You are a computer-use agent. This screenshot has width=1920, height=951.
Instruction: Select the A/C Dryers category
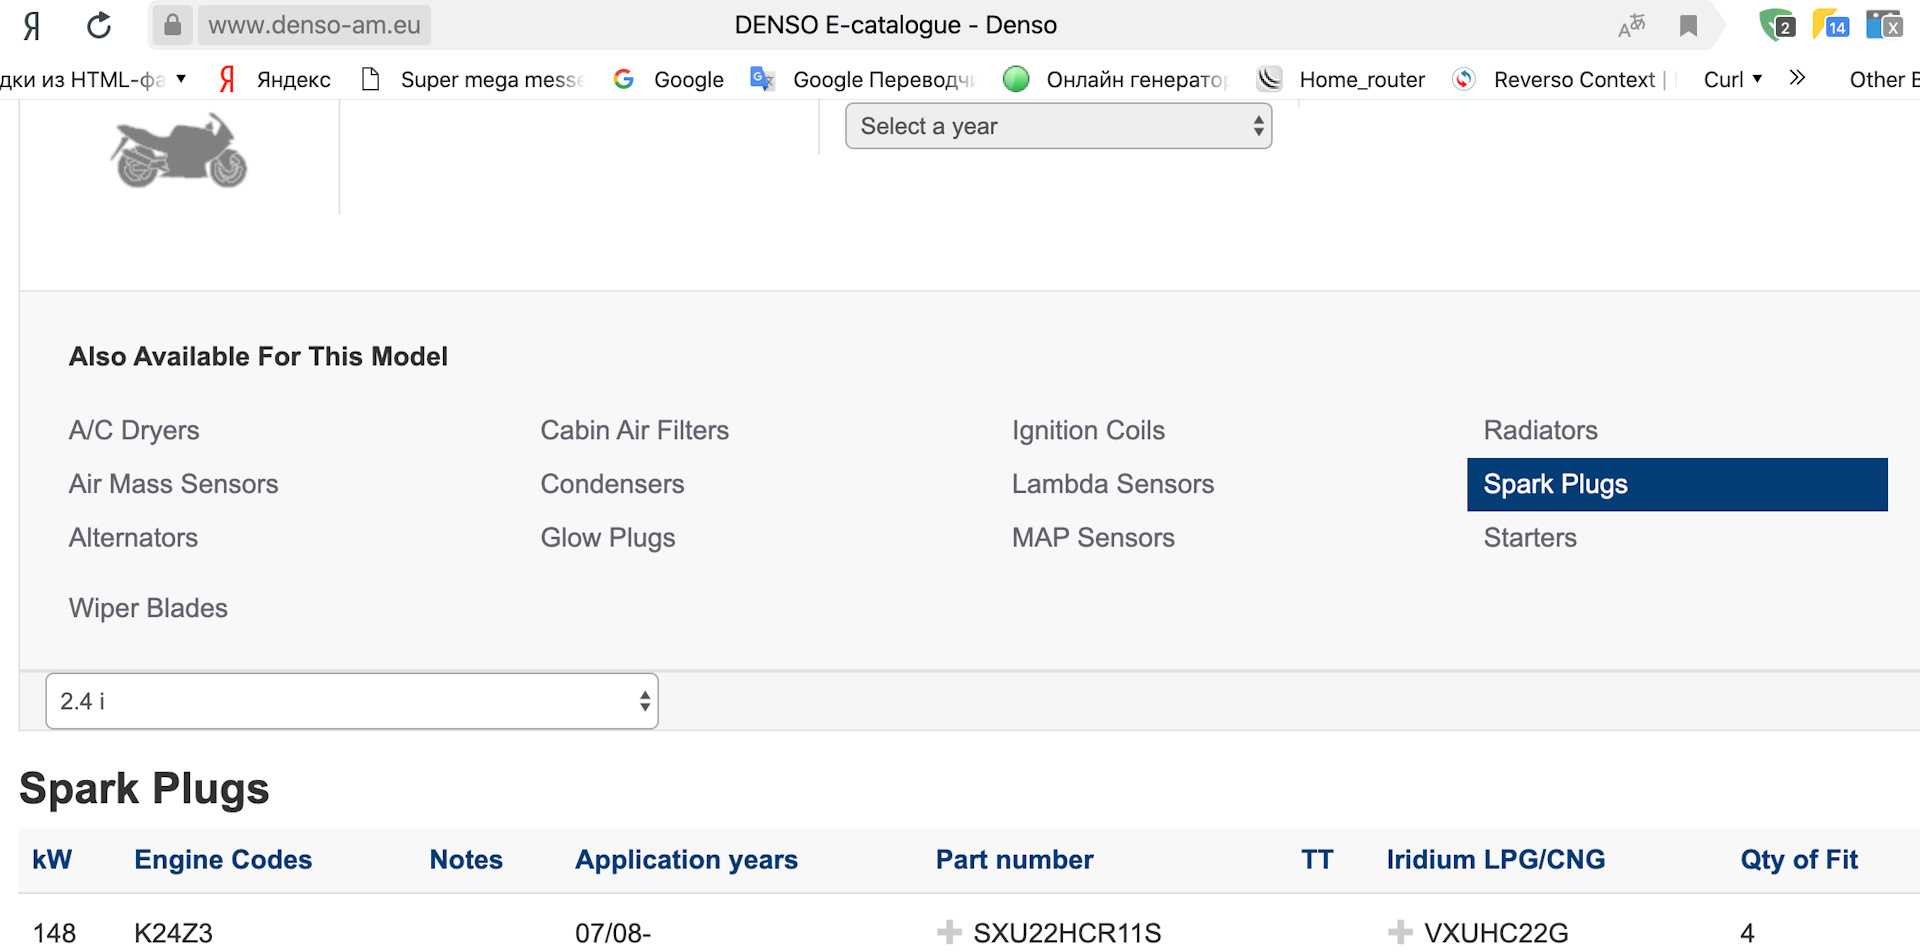134,430
